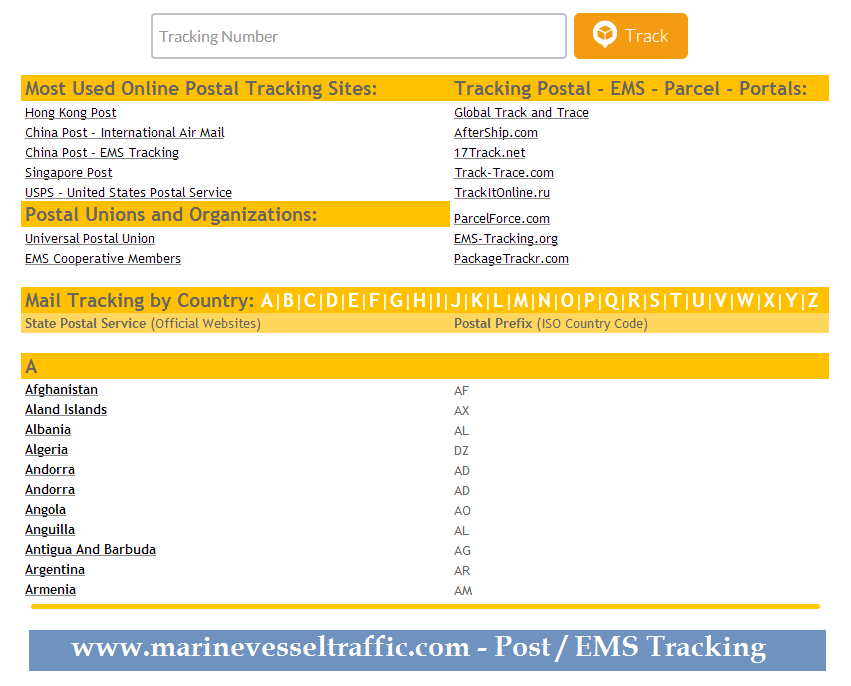Image resolution: width=851 pixels, height=686 pixels.
Task: Open the Algeria postal service link
Action: 46,450
